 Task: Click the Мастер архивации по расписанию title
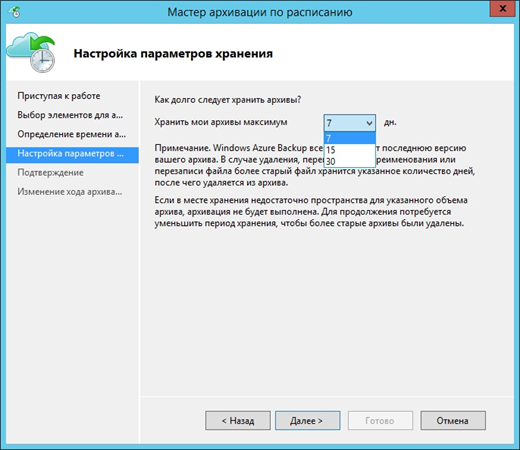[260, 12]
